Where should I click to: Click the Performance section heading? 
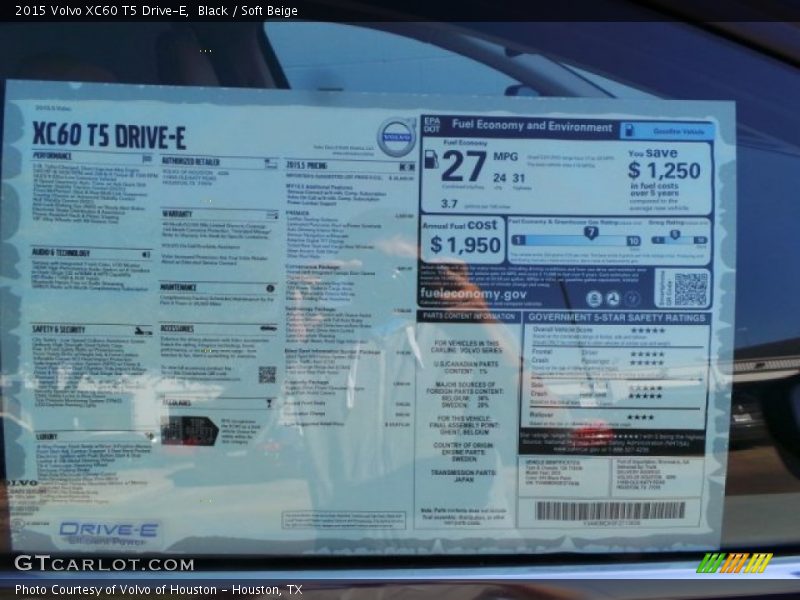tap(53, 156)
